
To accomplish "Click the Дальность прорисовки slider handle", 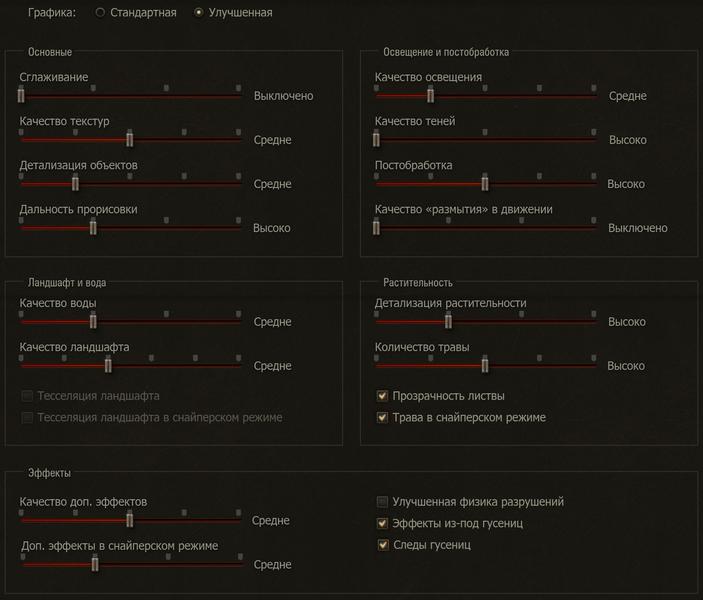I will pyautogui.click(x=93, y=227).
